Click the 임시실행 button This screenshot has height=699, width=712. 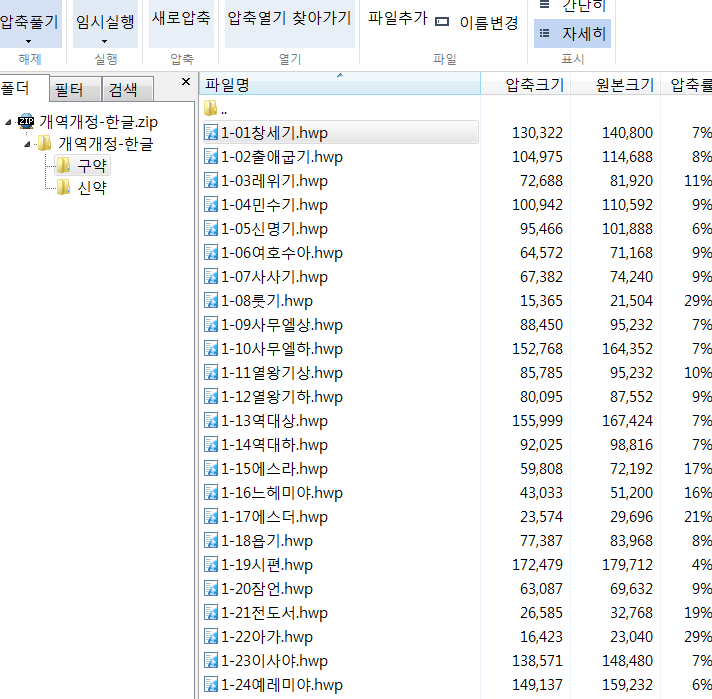[x=105, y=21]
